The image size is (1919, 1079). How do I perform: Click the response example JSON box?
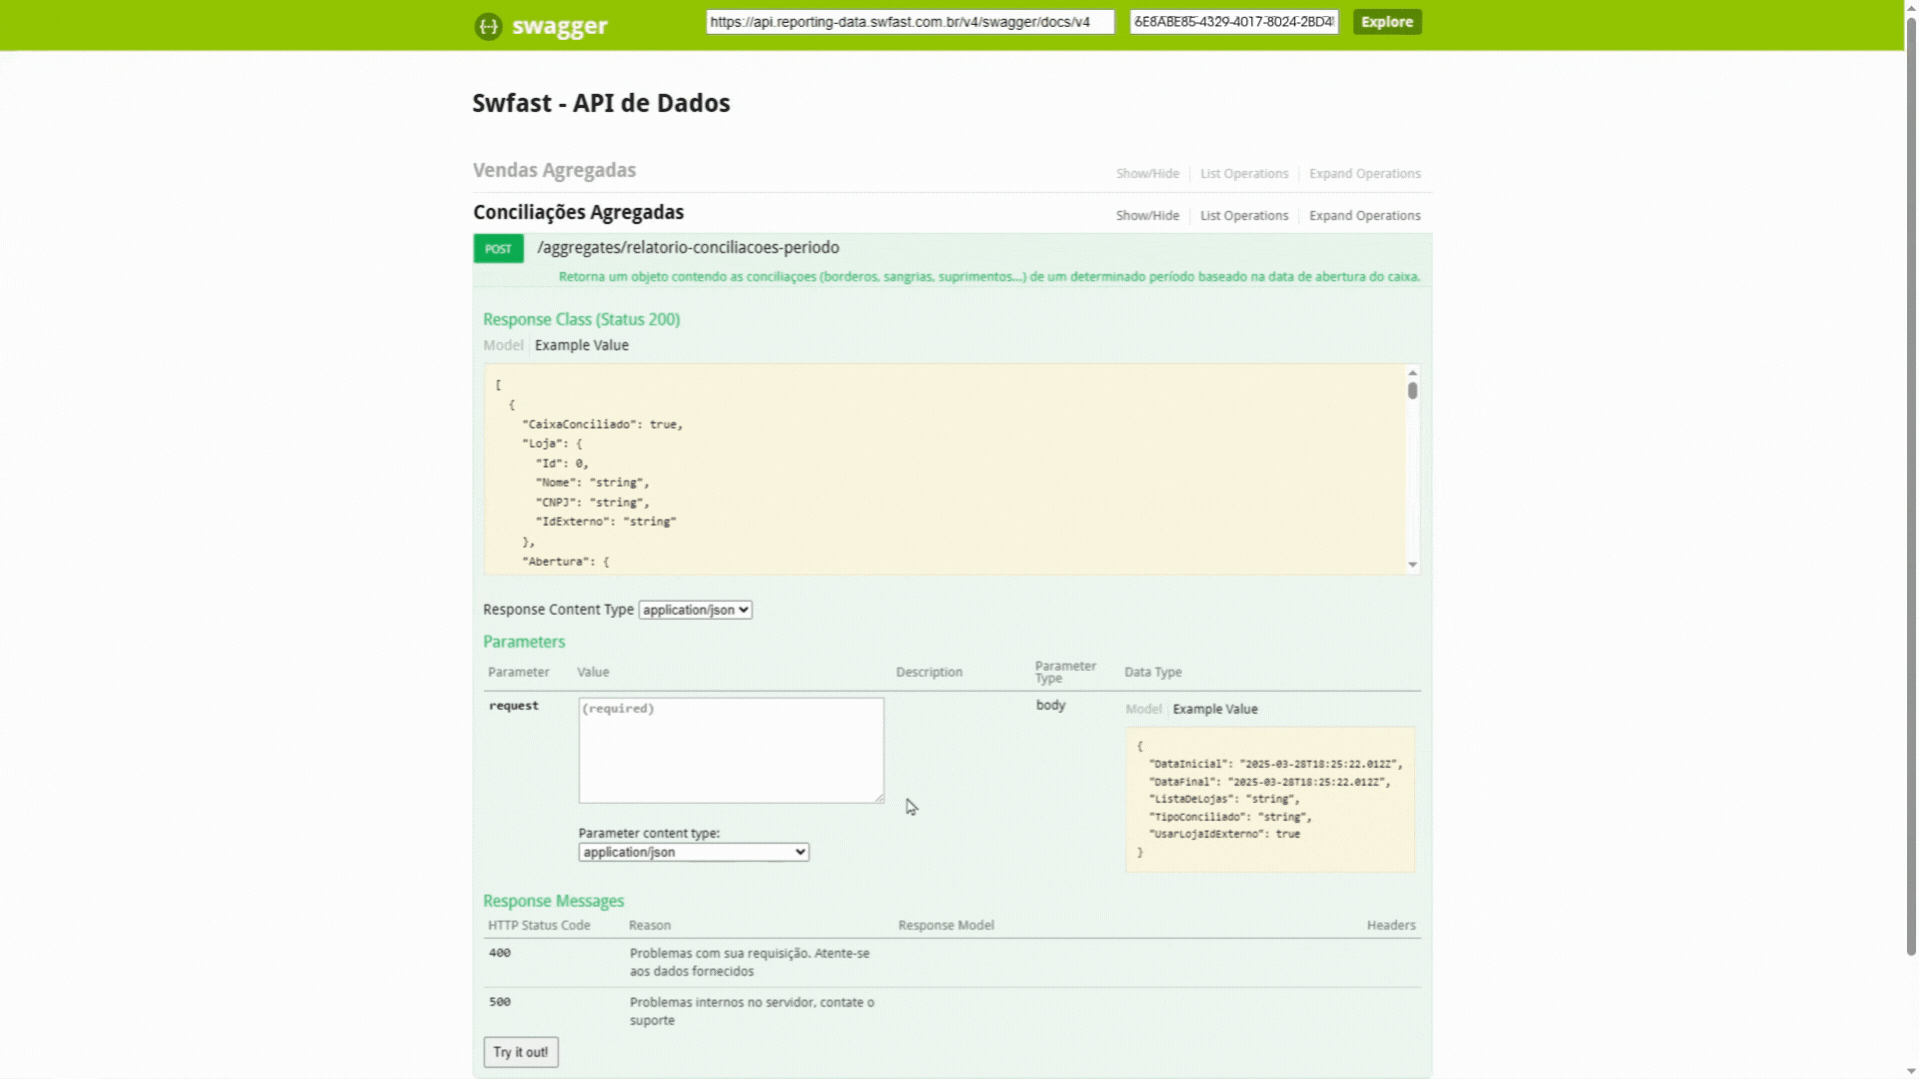pyautogui.click(x=944, y=469)
